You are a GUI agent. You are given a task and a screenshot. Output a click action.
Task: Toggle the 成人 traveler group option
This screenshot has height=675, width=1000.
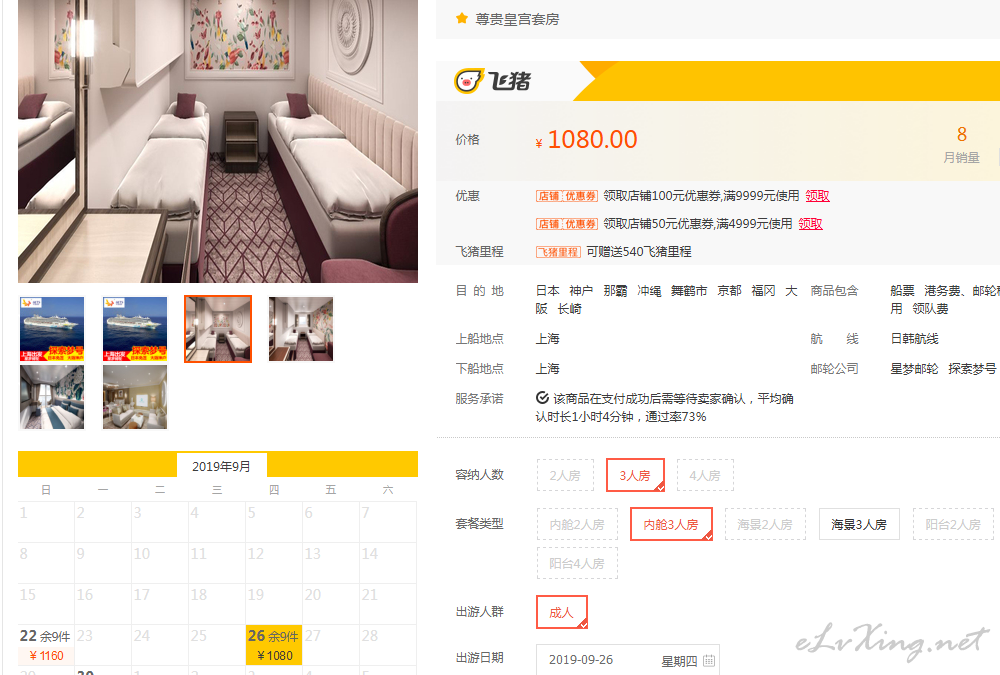[561, 612]
